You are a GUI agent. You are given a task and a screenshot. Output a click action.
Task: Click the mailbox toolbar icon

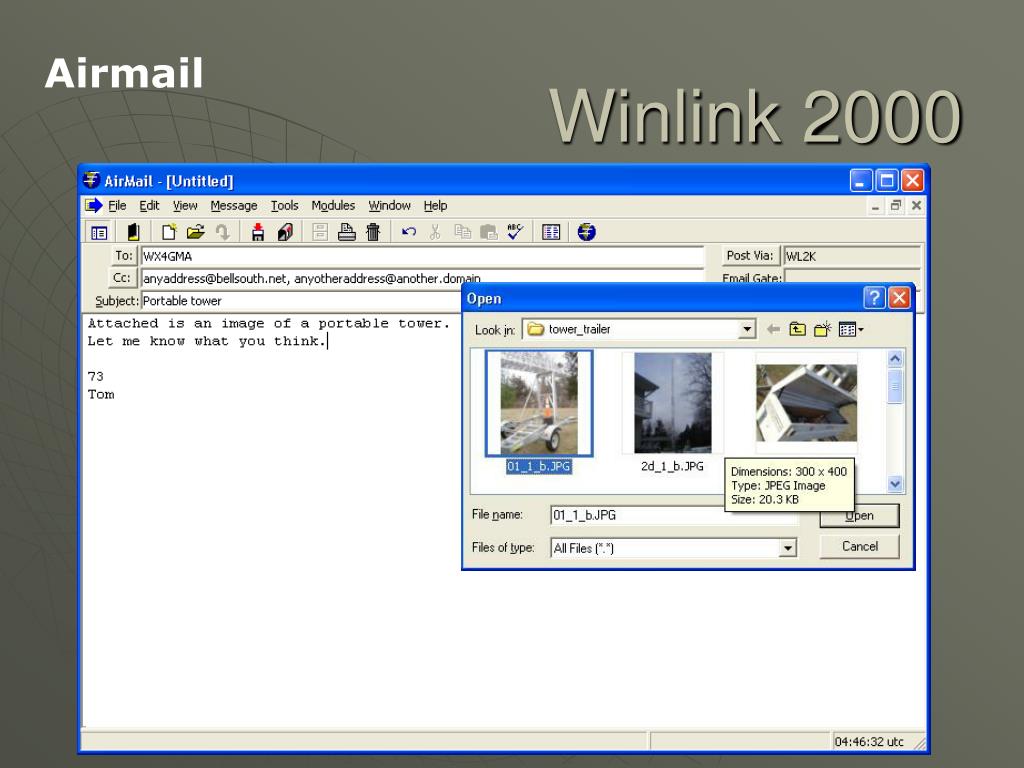point(285,232)
